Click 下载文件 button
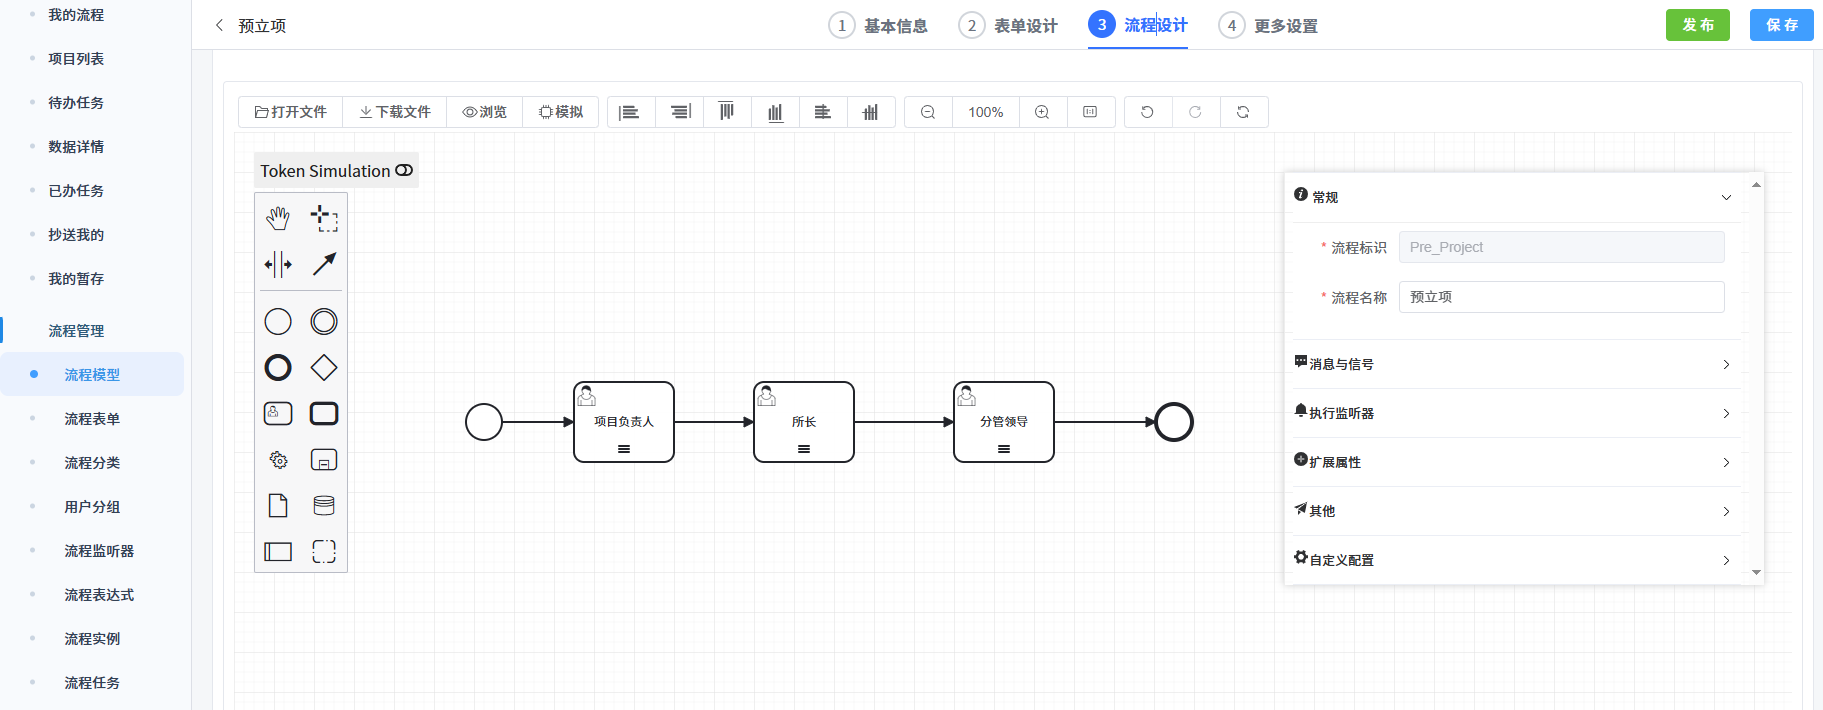Image resolution: width=1823 pixels, height=710 pixels. click(x=395, y=112)
